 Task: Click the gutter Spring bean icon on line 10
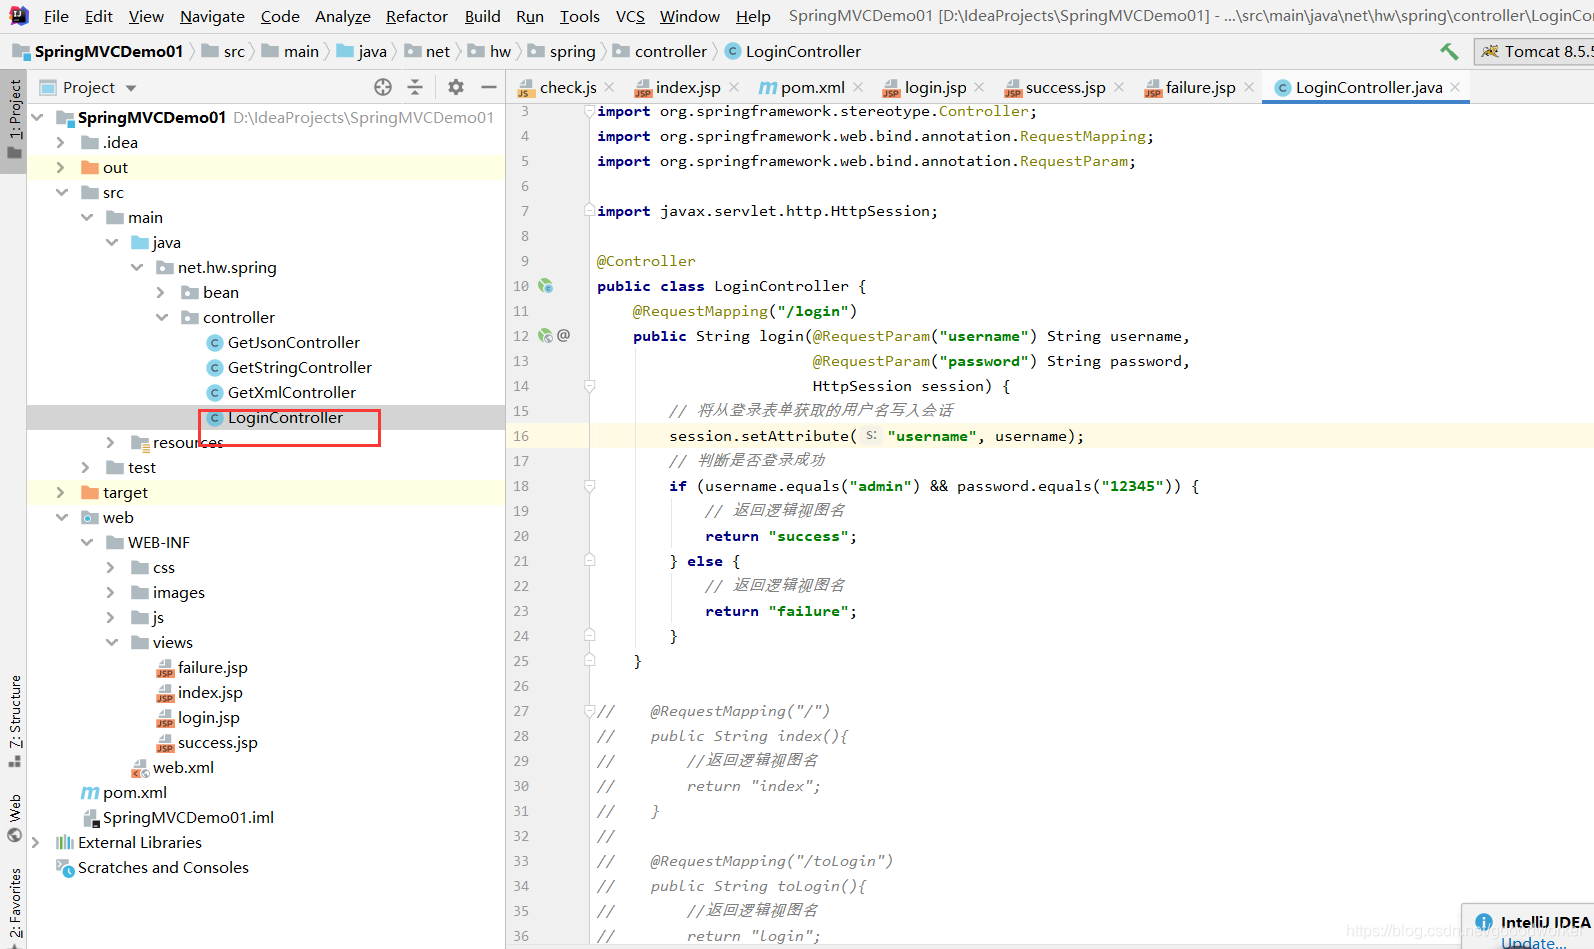pos(546,286)
